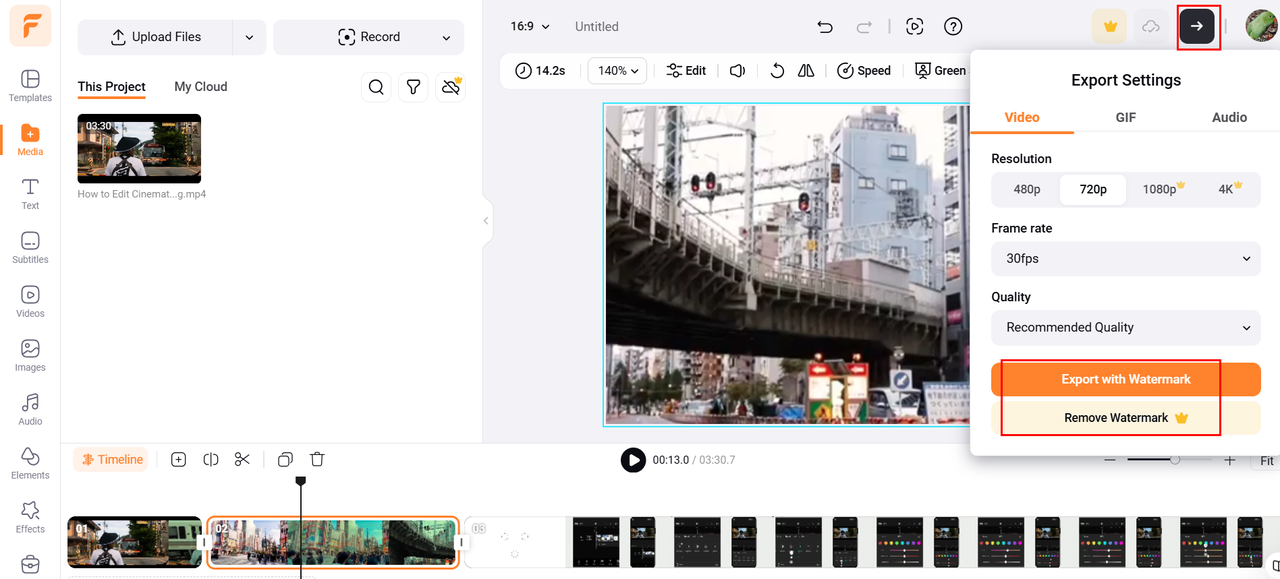Select the Audio export tab
This screenshot has height=579, width=1280.
[1229, 117]
